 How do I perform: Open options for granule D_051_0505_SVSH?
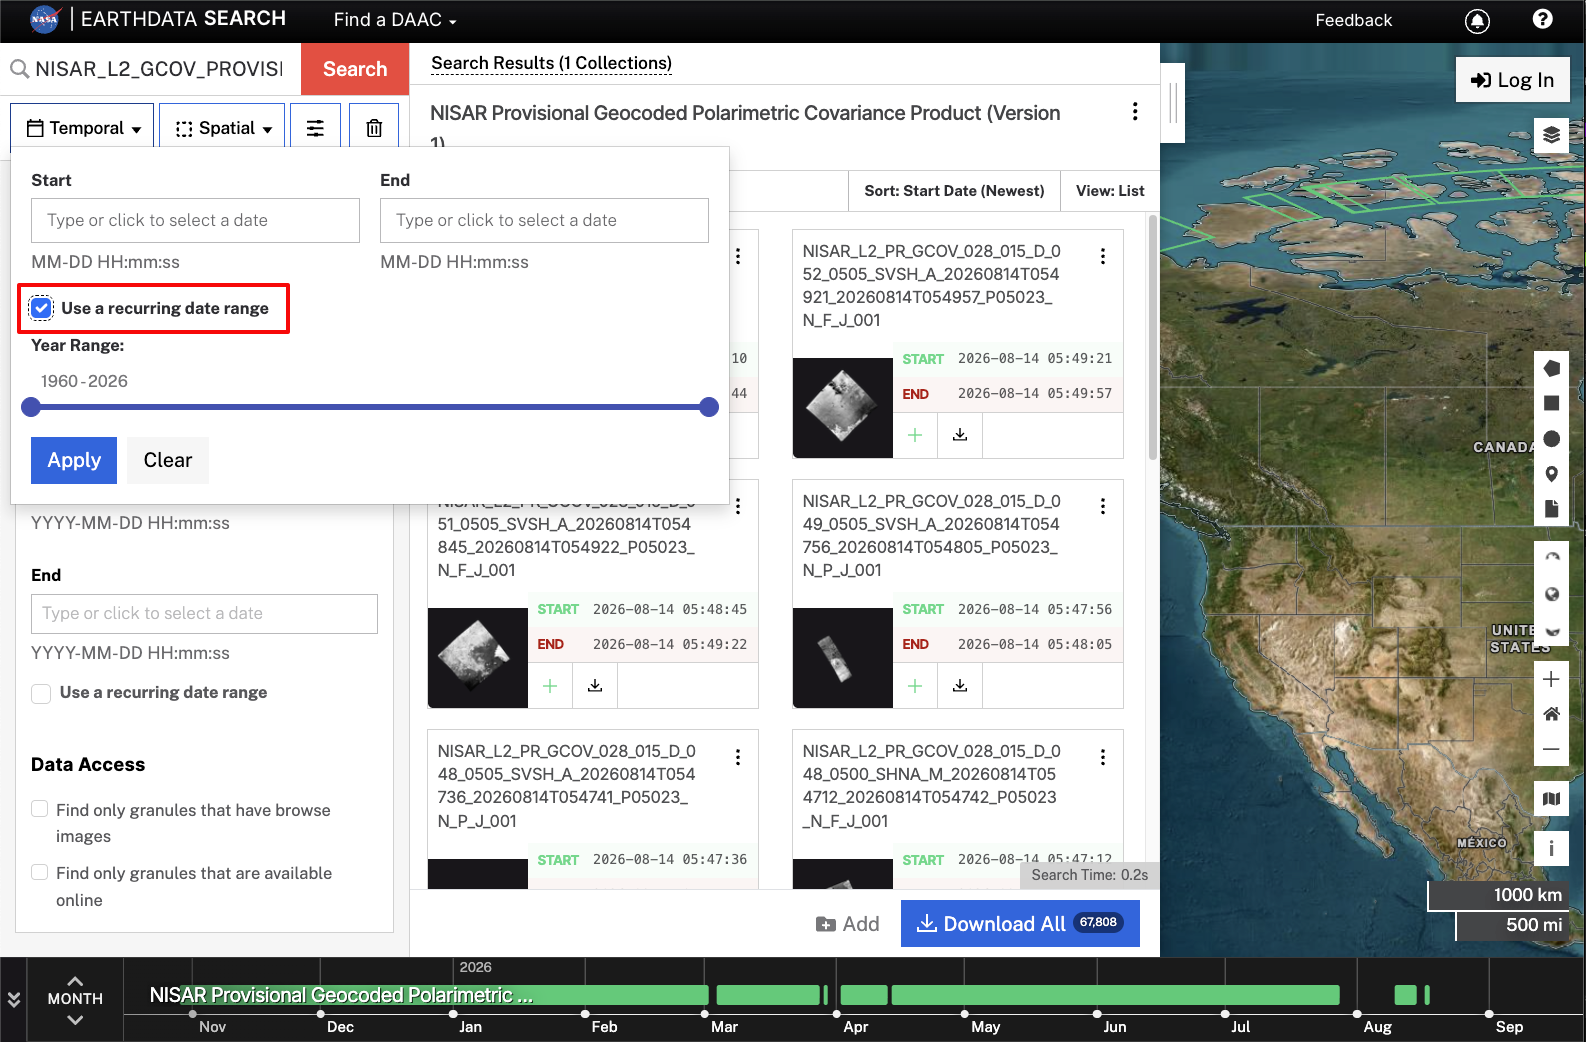coord(738,506)
